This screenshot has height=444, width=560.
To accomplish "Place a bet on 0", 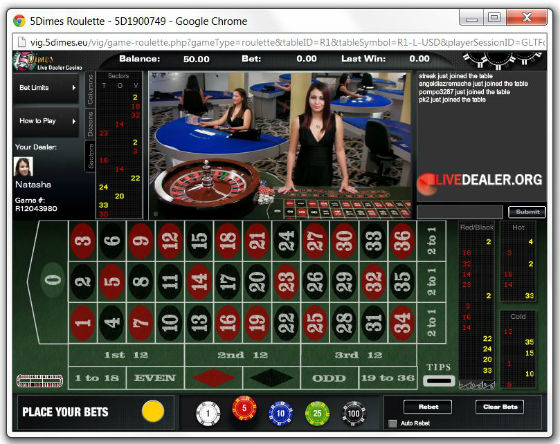I will pos(52,281).
